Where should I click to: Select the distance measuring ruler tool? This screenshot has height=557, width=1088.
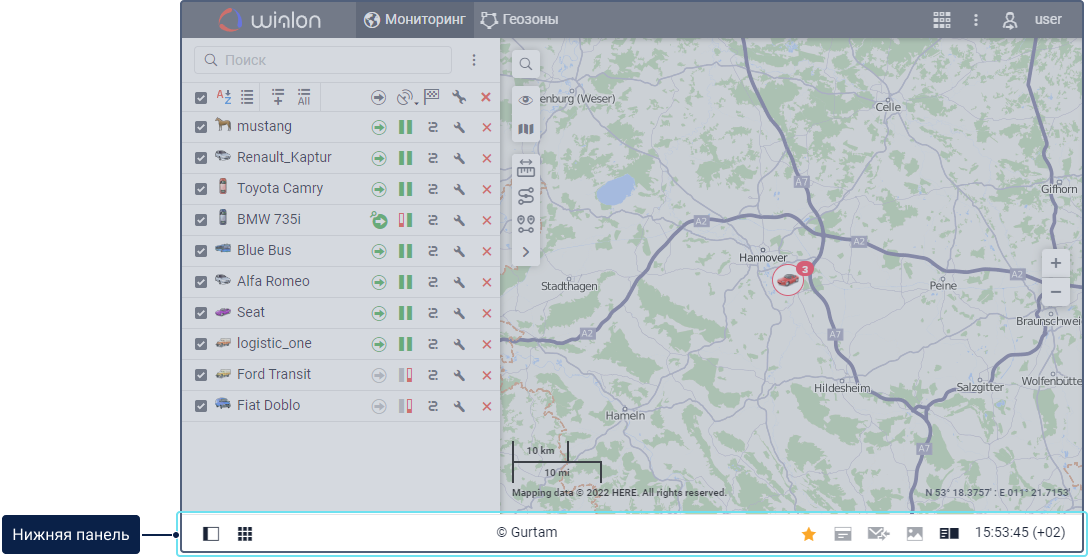coord(526,168)
